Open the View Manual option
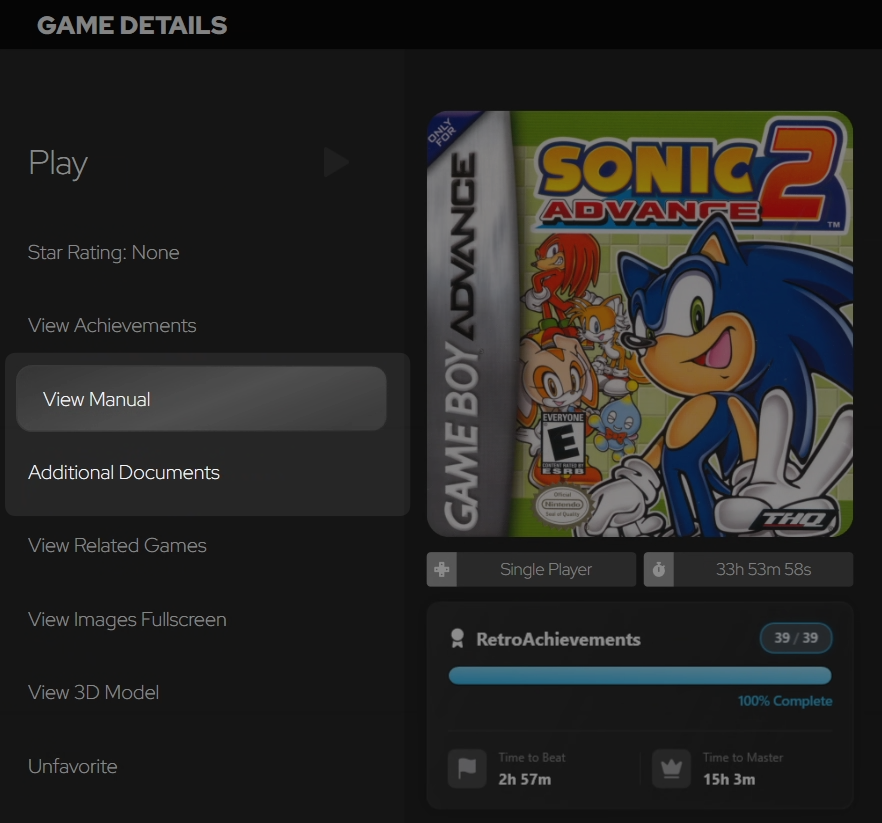The width and height of the screenshot is (882, 823). [201, 399]
